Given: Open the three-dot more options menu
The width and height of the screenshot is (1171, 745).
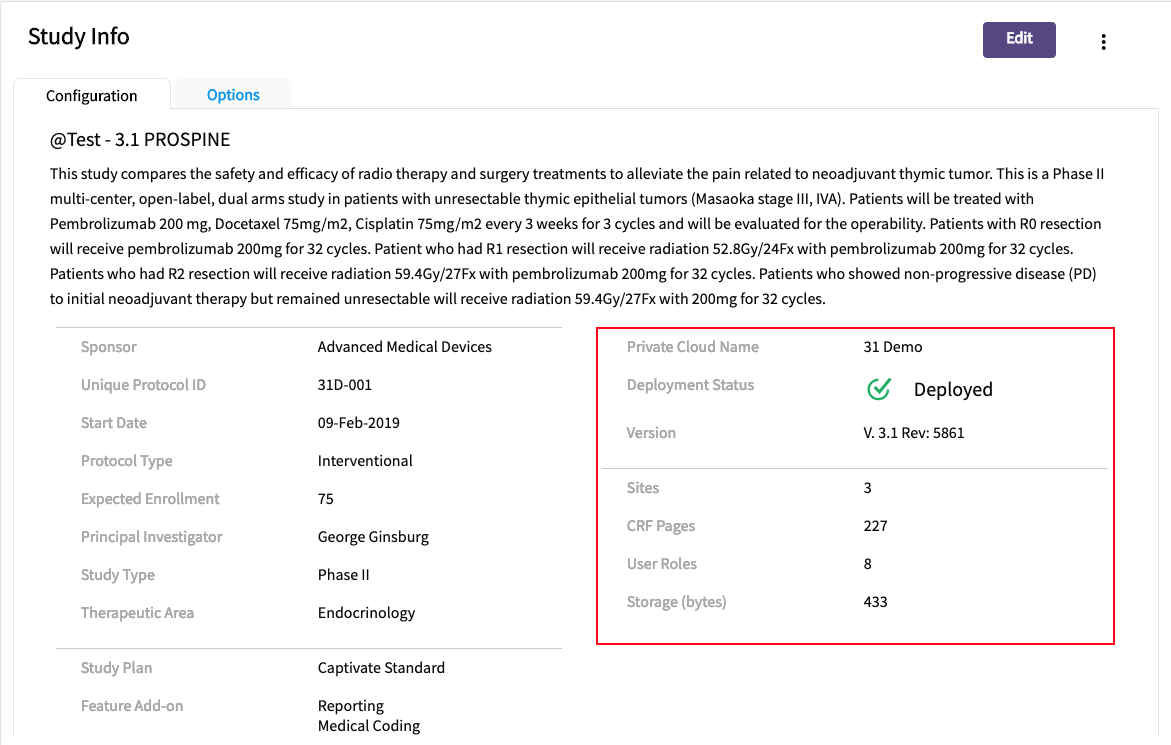Looking at the screenshot, I should pyautogui.click(x=1103, y=41).
